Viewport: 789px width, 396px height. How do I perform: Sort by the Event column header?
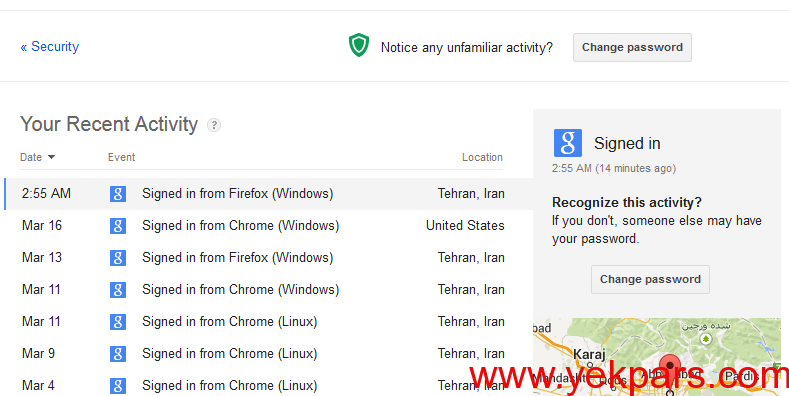pos(121,157)
